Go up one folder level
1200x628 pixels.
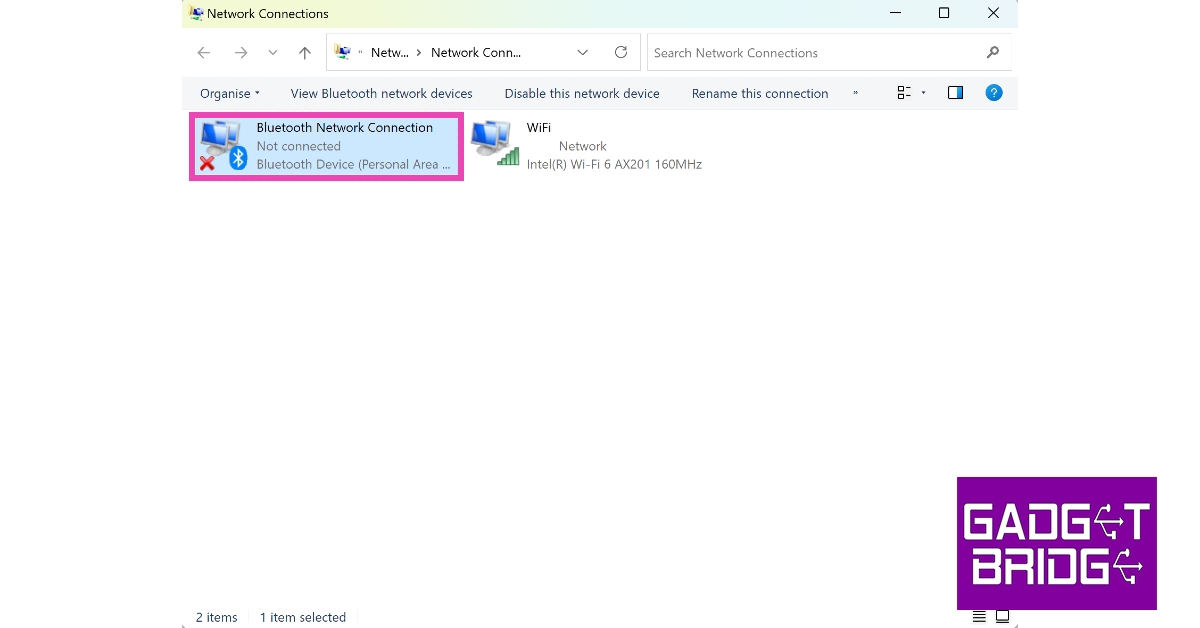[305, 53]
